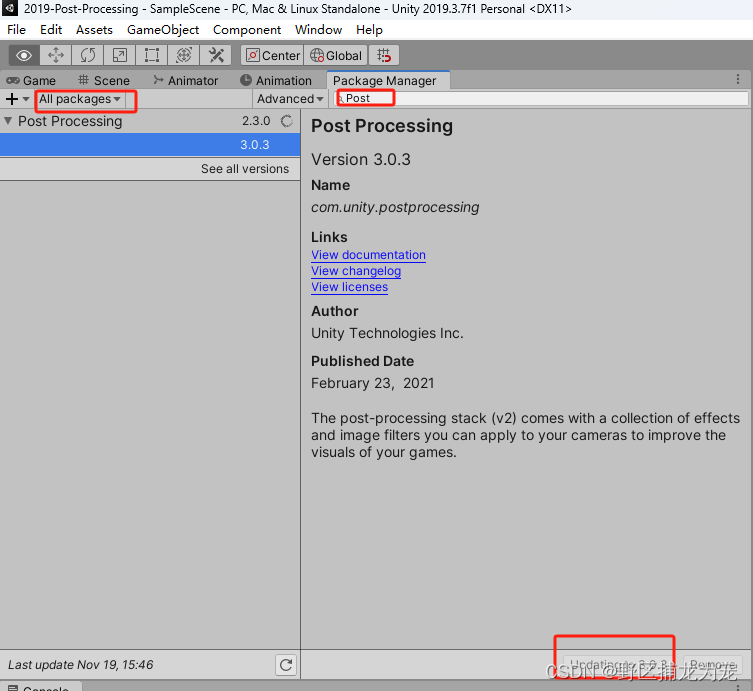Viewport: 753px width, 691px height.
Task: Open the Advanced dropdown
Action: (290, 99)
